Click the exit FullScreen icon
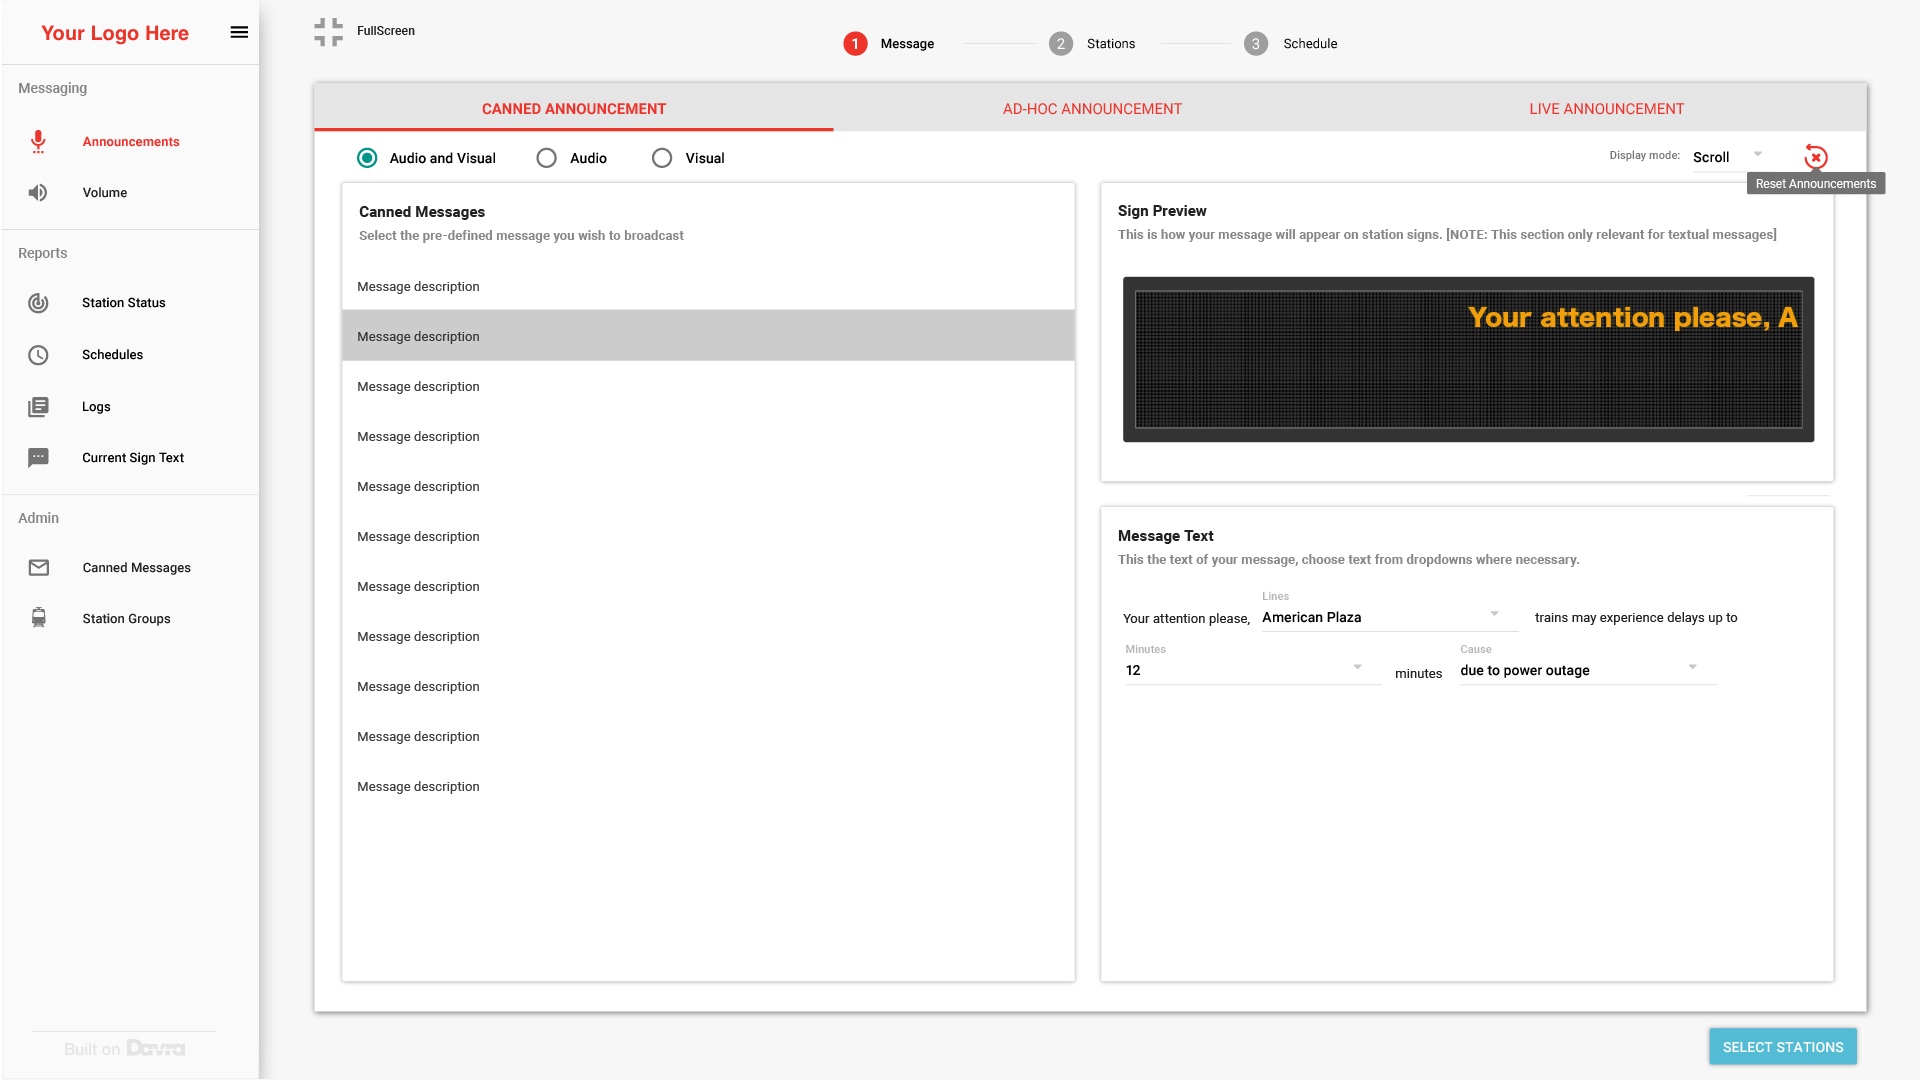The image size is (1920, 1080). click(328, 32)
